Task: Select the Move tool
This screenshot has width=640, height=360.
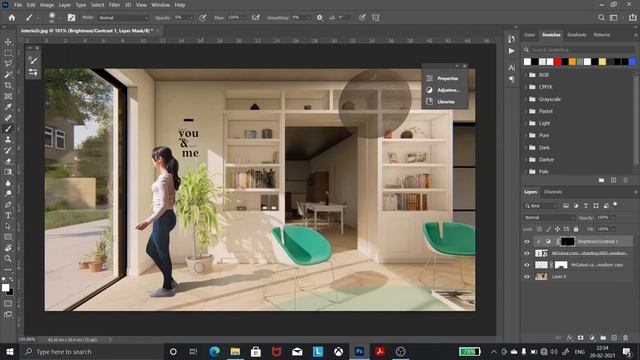Action: [x=8, y=42]
